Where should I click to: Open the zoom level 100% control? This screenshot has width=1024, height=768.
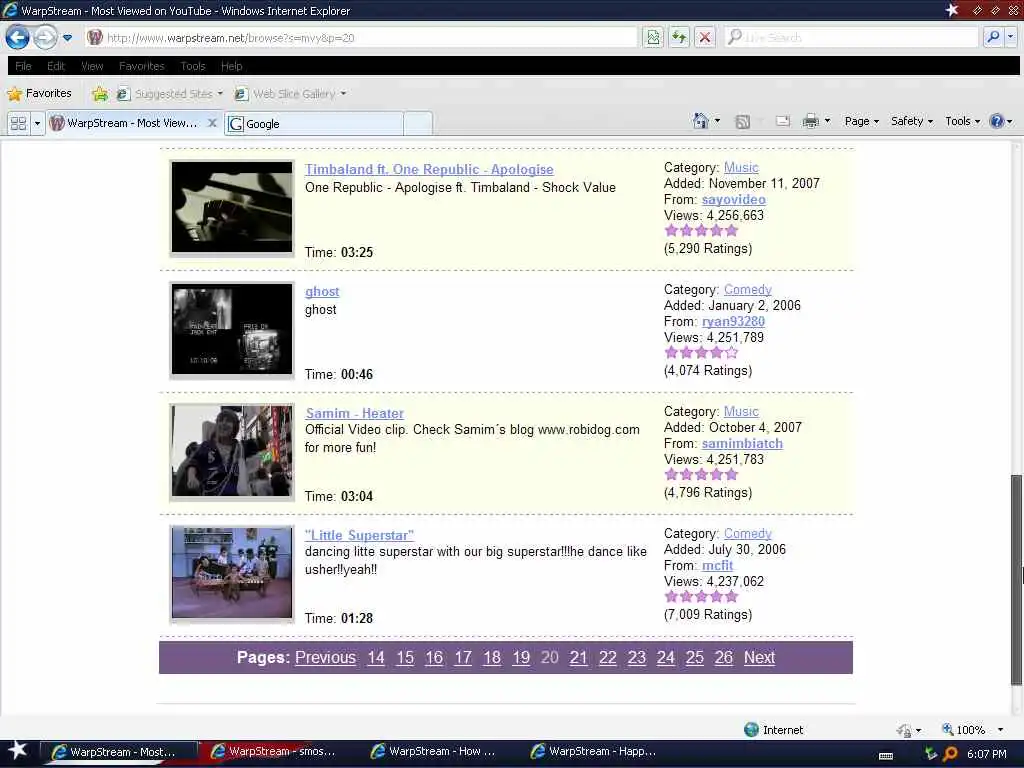point(972,729)
